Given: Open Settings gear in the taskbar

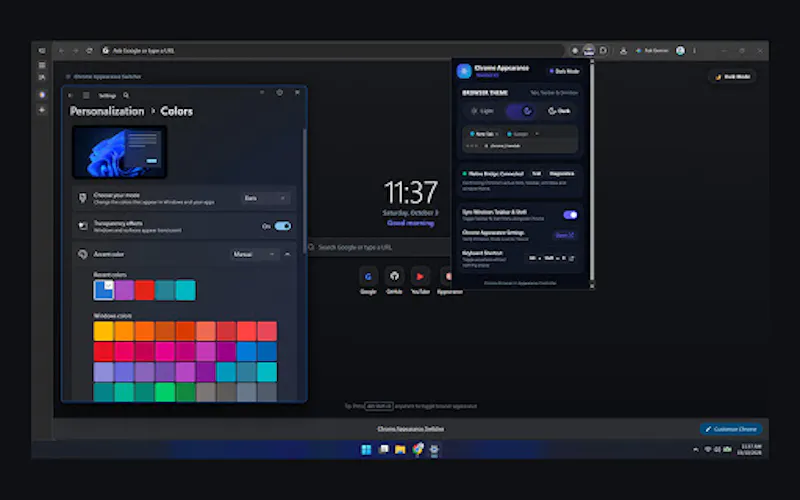Looking at the screenshot, I should click(434, 449).
